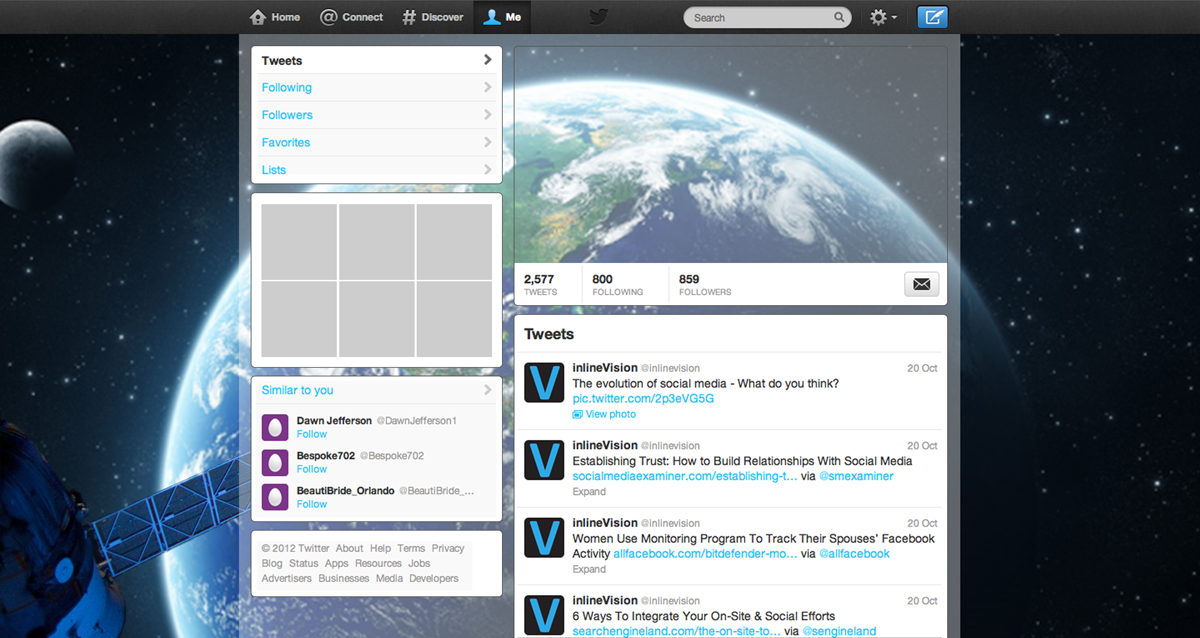Expand the Following list with its chevron
The height and width of the screenshot is (638, 1200).
point(488,87)
